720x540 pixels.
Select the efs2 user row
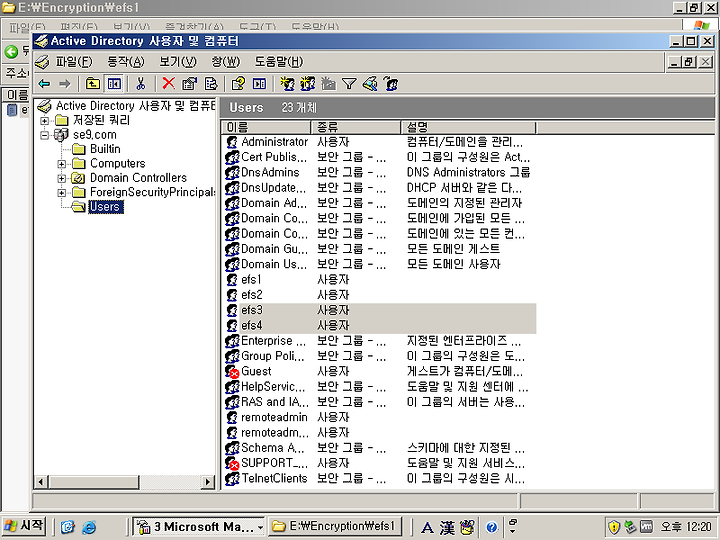(380, 295)
